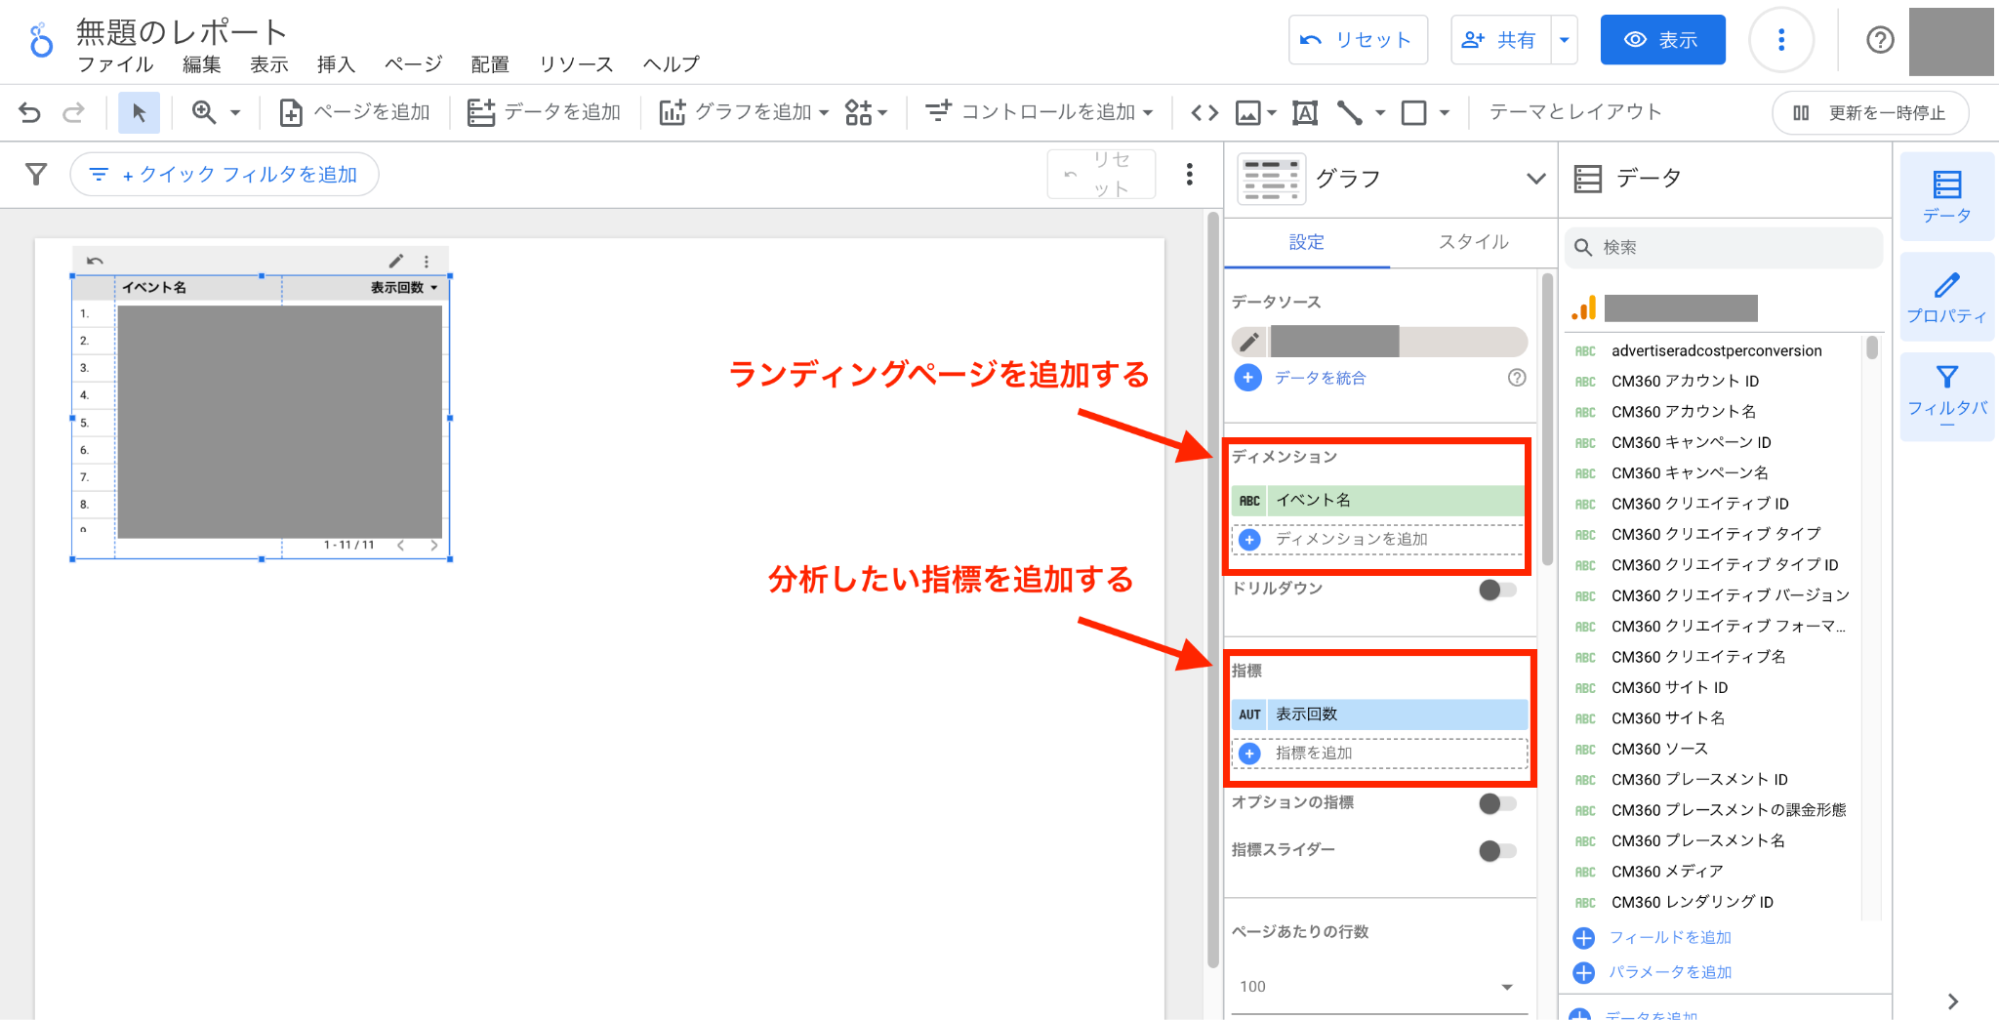The width and height of the screenshot is (1999, 1020).
Task: Go to previous page of table rows
Action: [400, 545]
